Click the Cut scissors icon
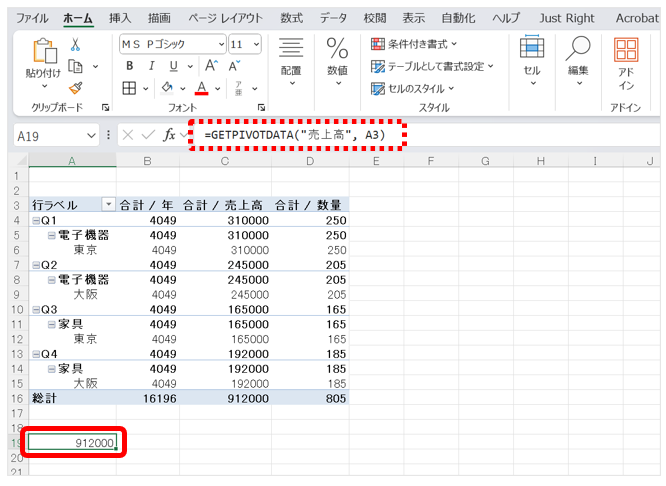The width and height of the screenshot is (666, 486). [75, 44]
